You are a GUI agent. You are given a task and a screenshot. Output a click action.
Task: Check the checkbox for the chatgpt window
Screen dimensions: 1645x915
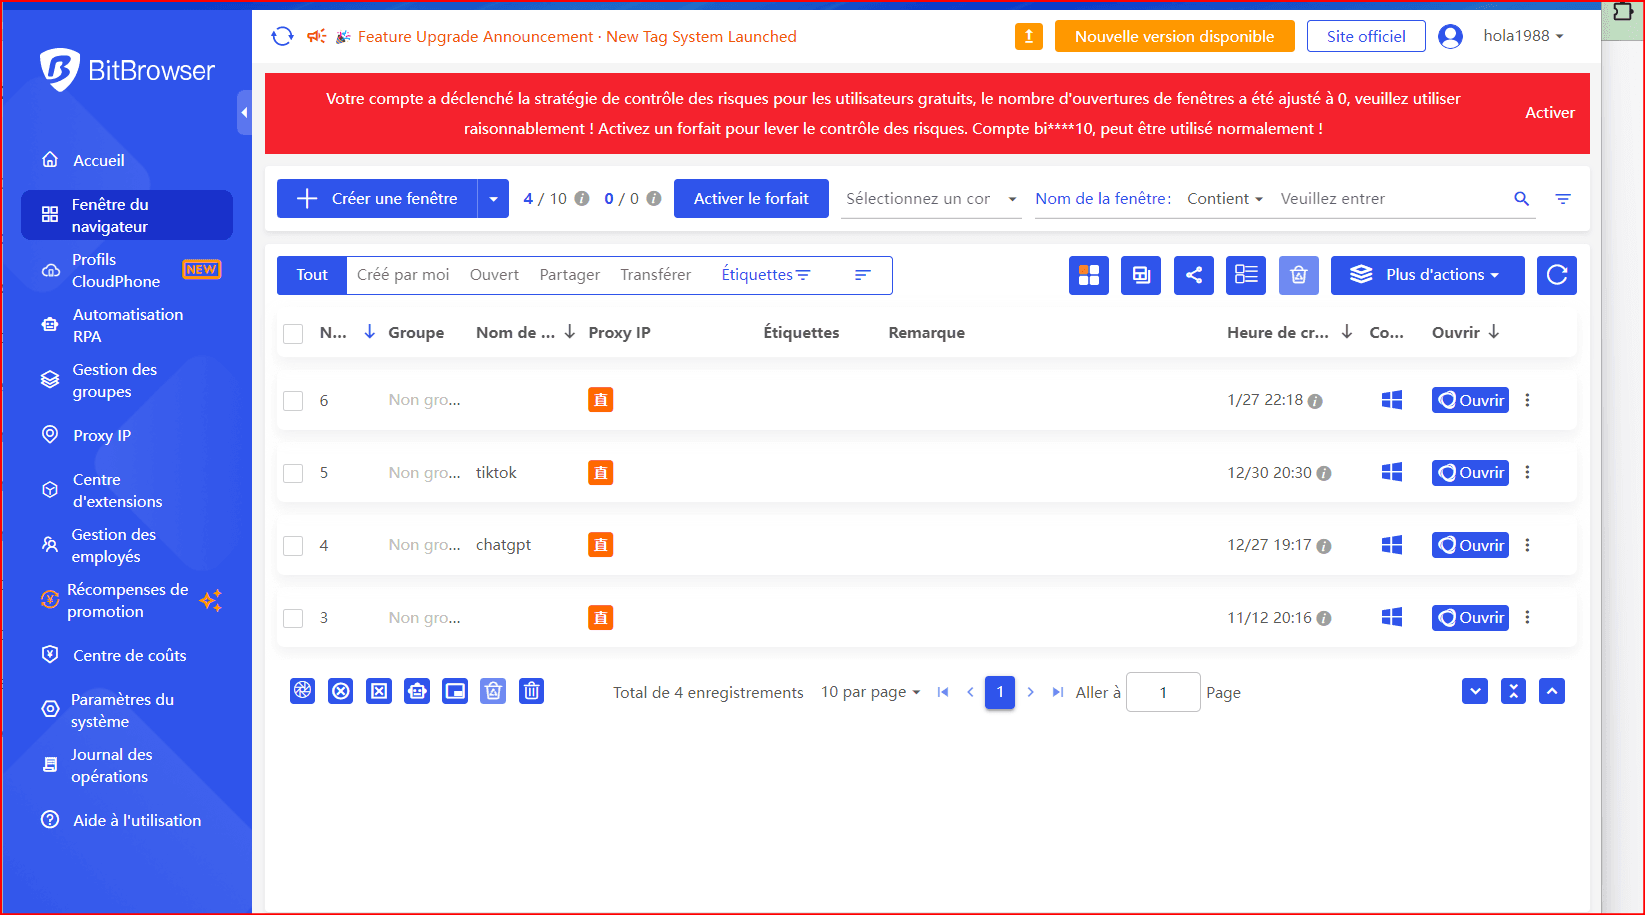(x=293, y=545)
